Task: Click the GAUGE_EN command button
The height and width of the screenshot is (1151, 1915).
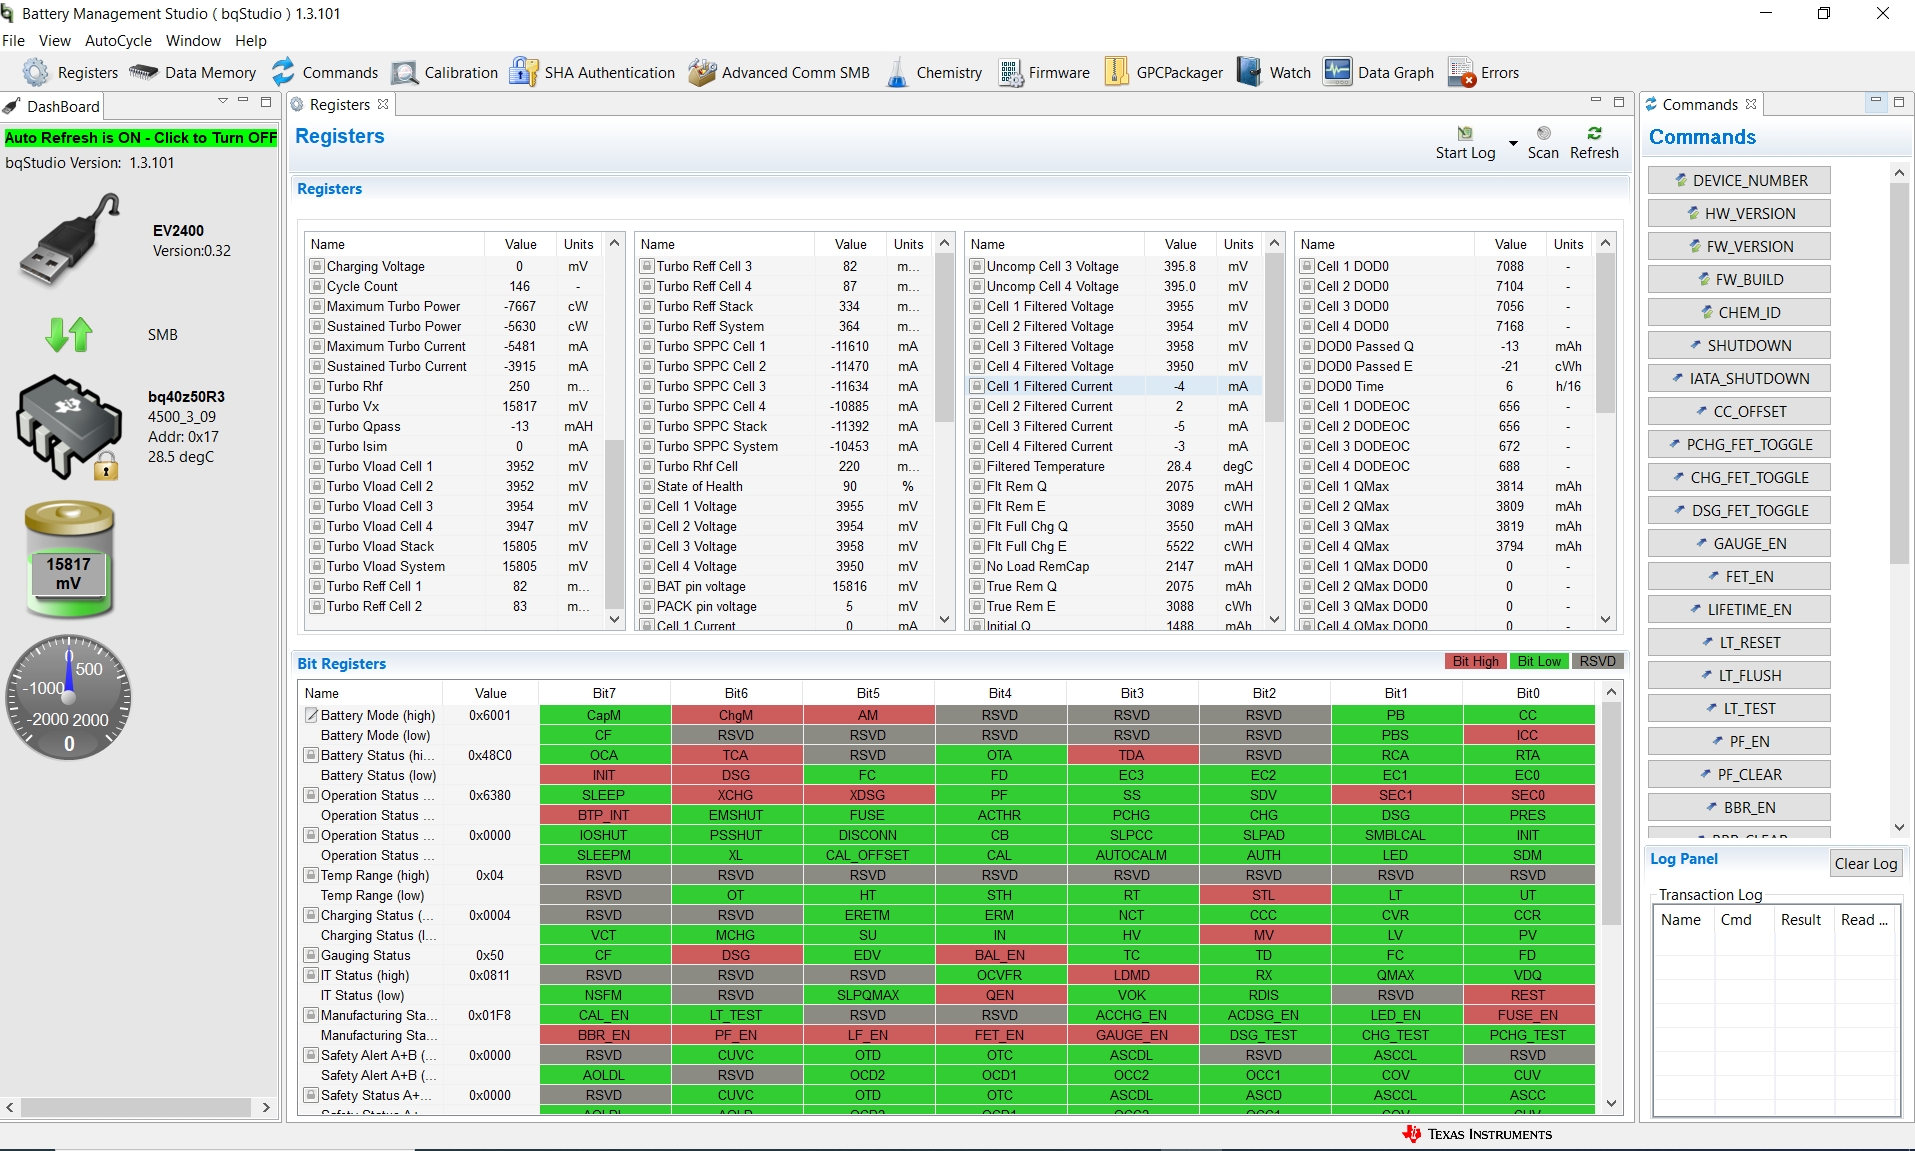Action: pyautogui.click(x=1739, y=543)
